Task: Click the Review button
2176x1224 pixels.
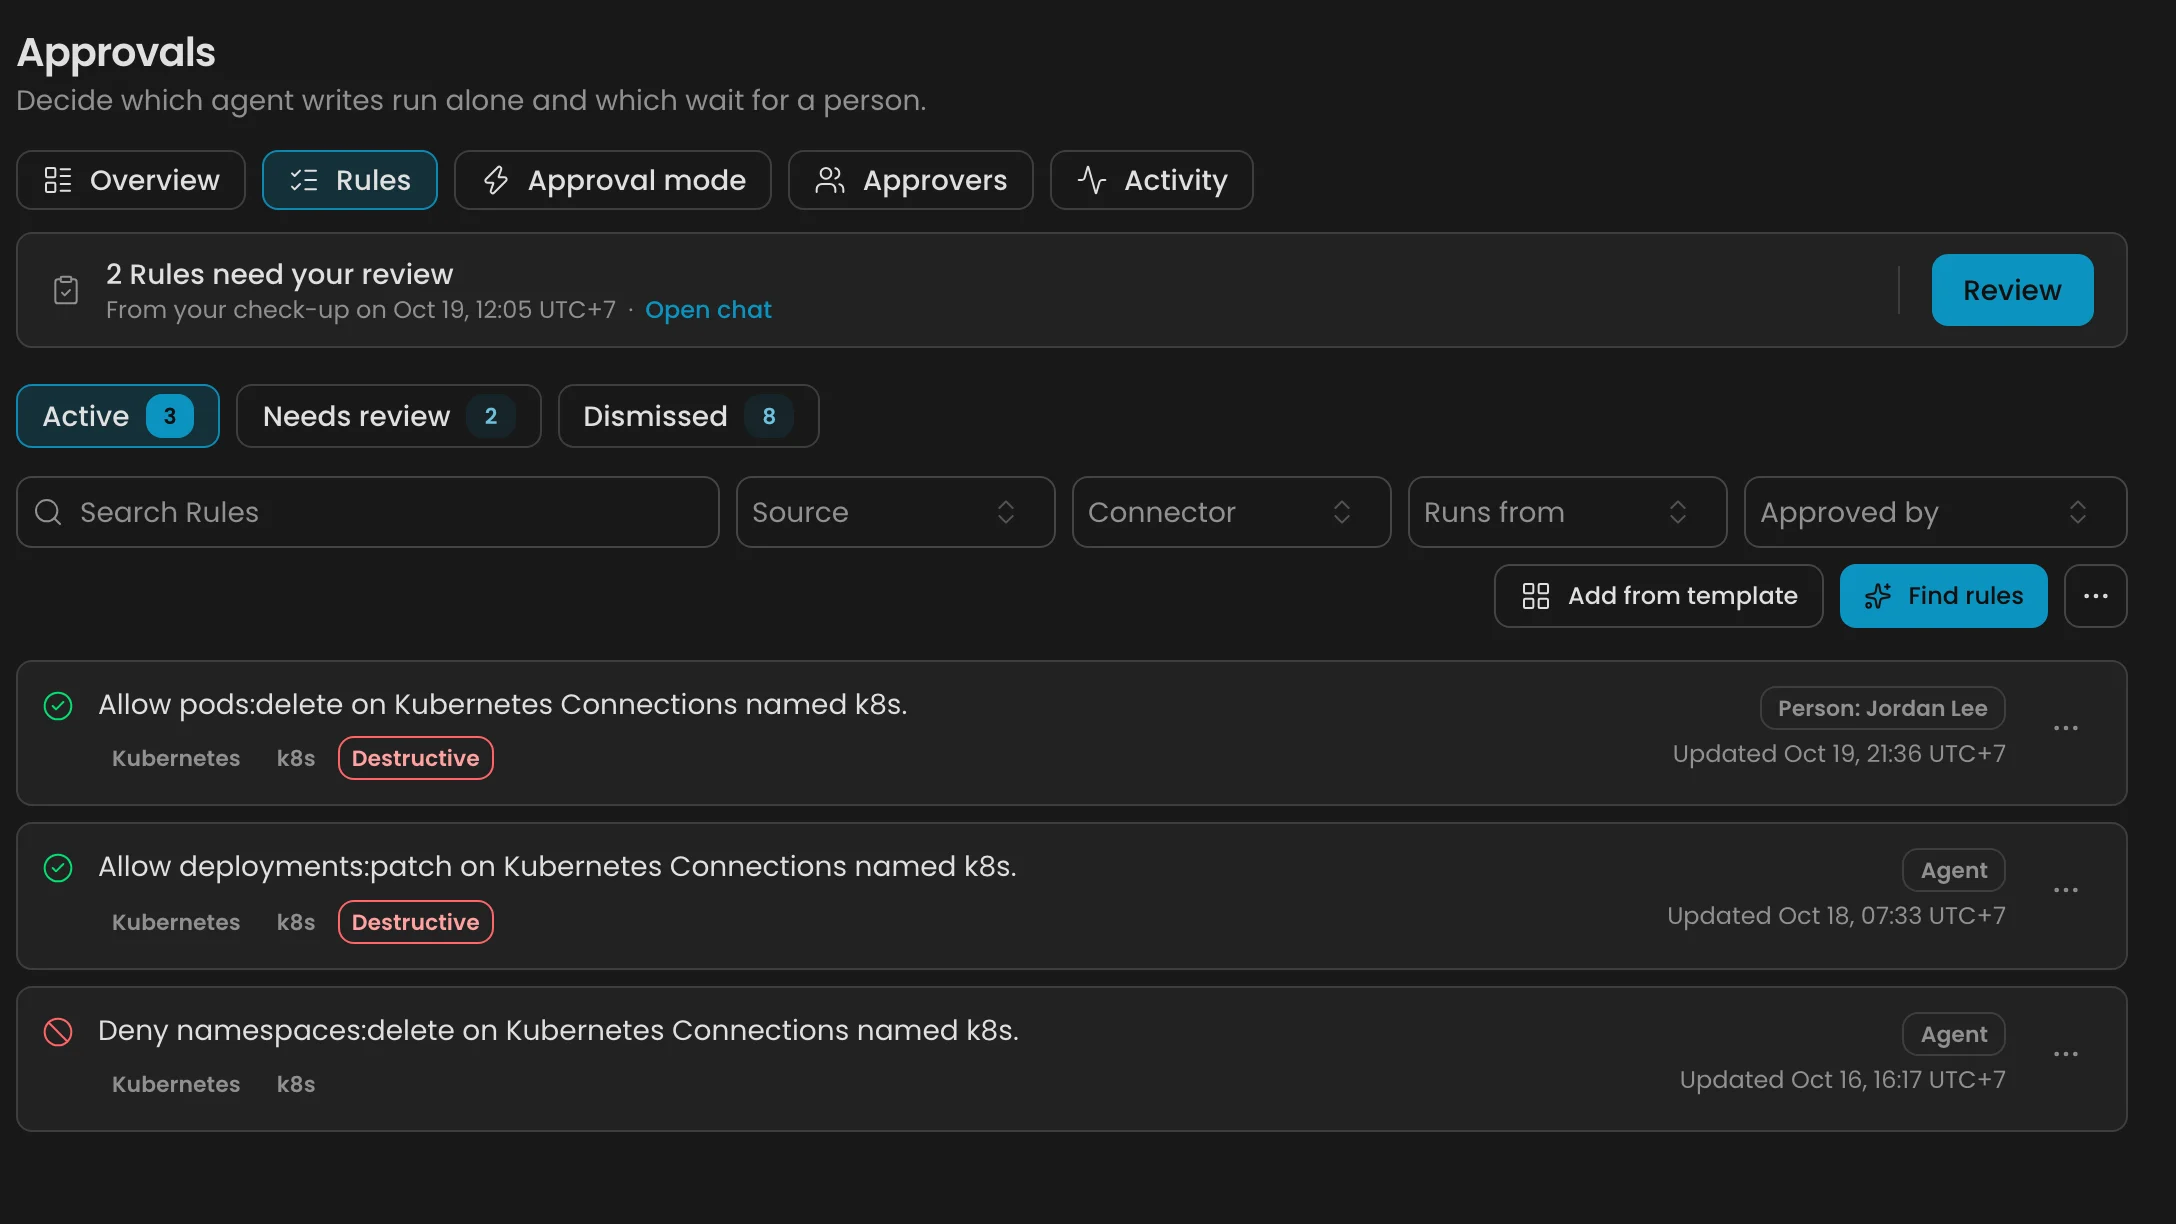Action: (x=2012, y=290)
